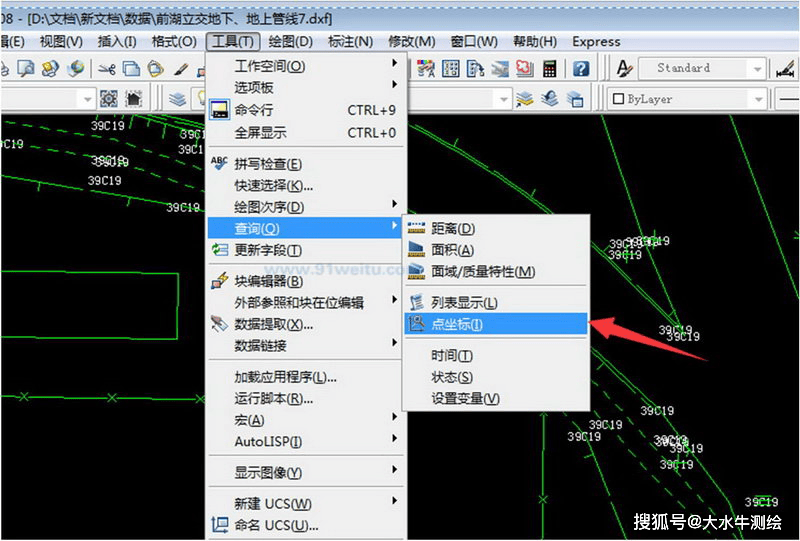The width and height of the screenshot is (800, 541).
Task: Expand the workspace dropdown arrow
Action: (88, 99)
